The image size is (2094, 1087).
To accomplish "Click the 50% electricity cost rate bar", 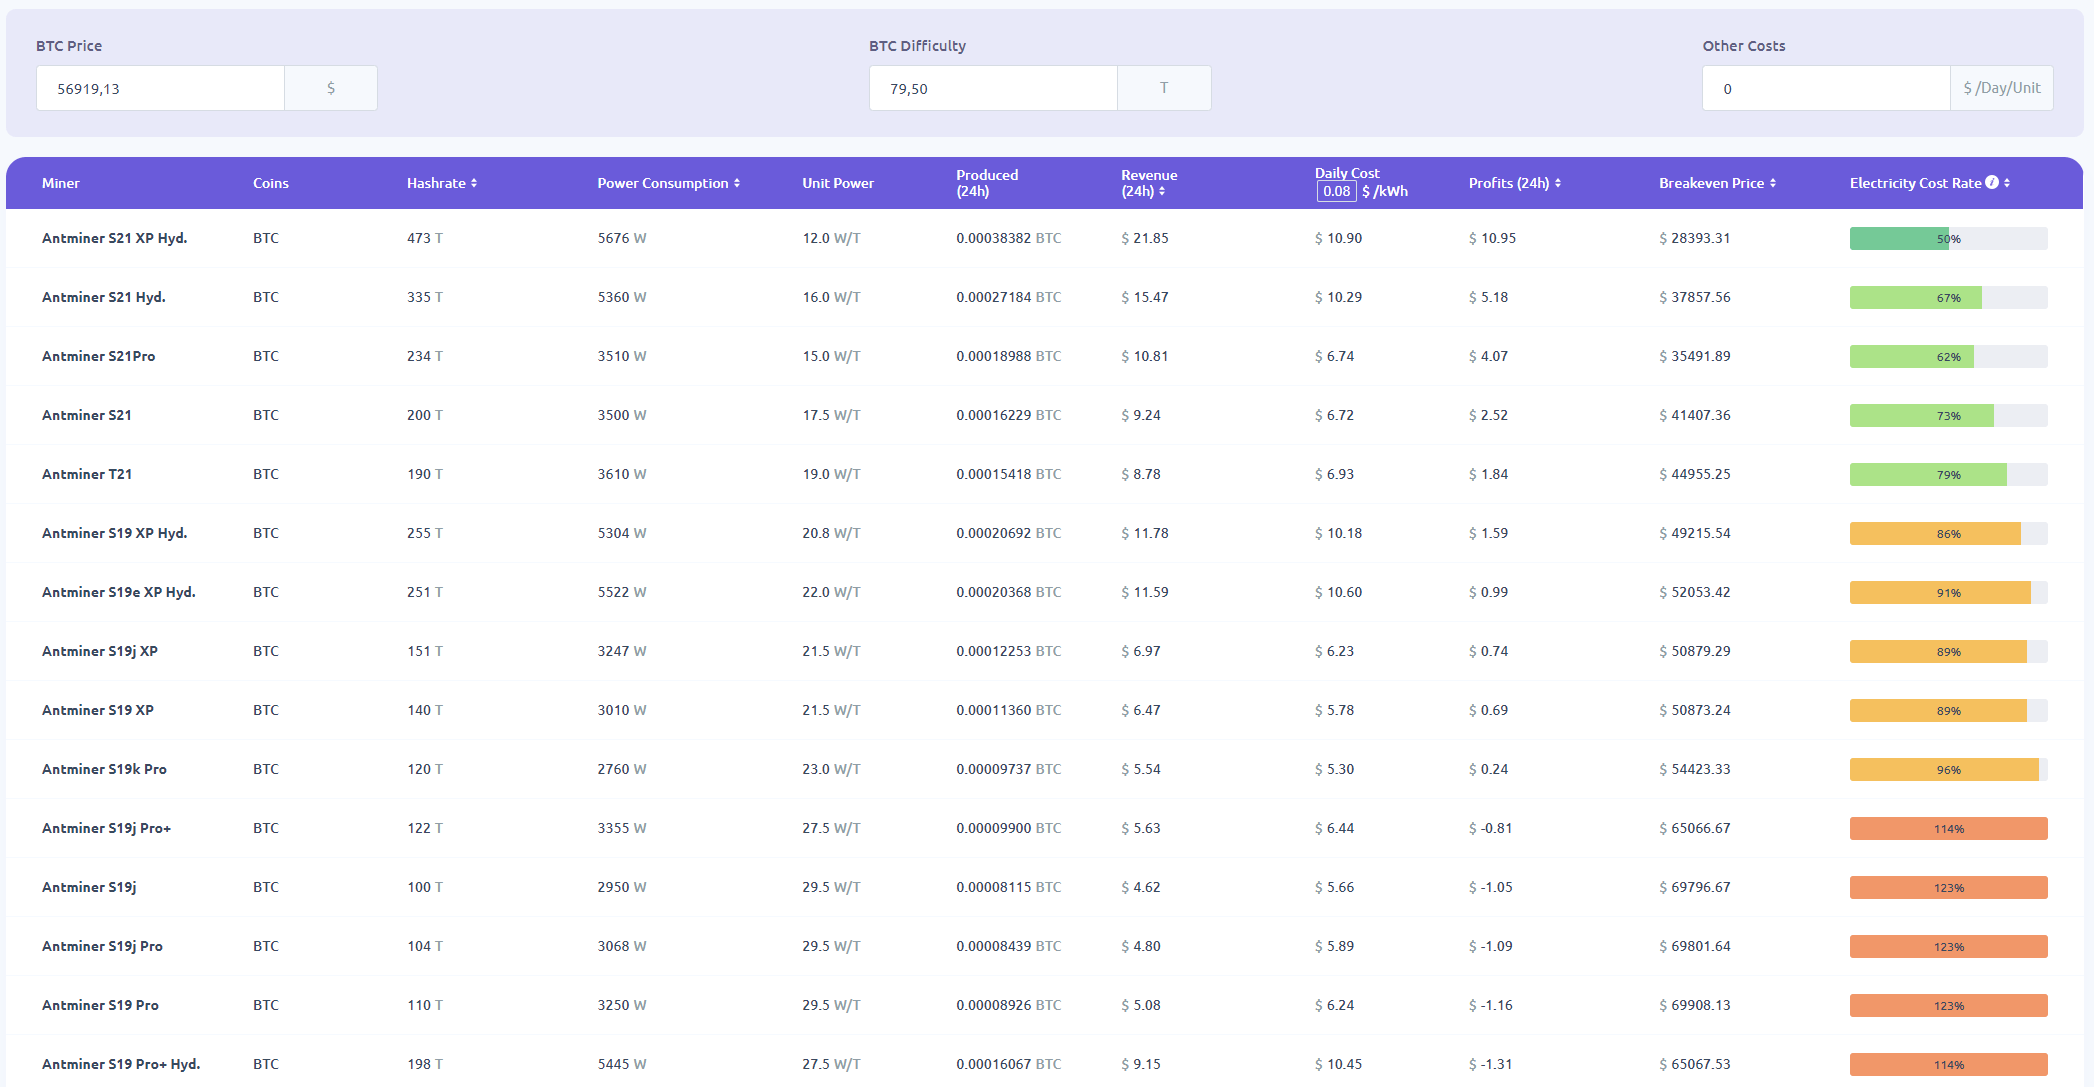I will [1948, 238].
